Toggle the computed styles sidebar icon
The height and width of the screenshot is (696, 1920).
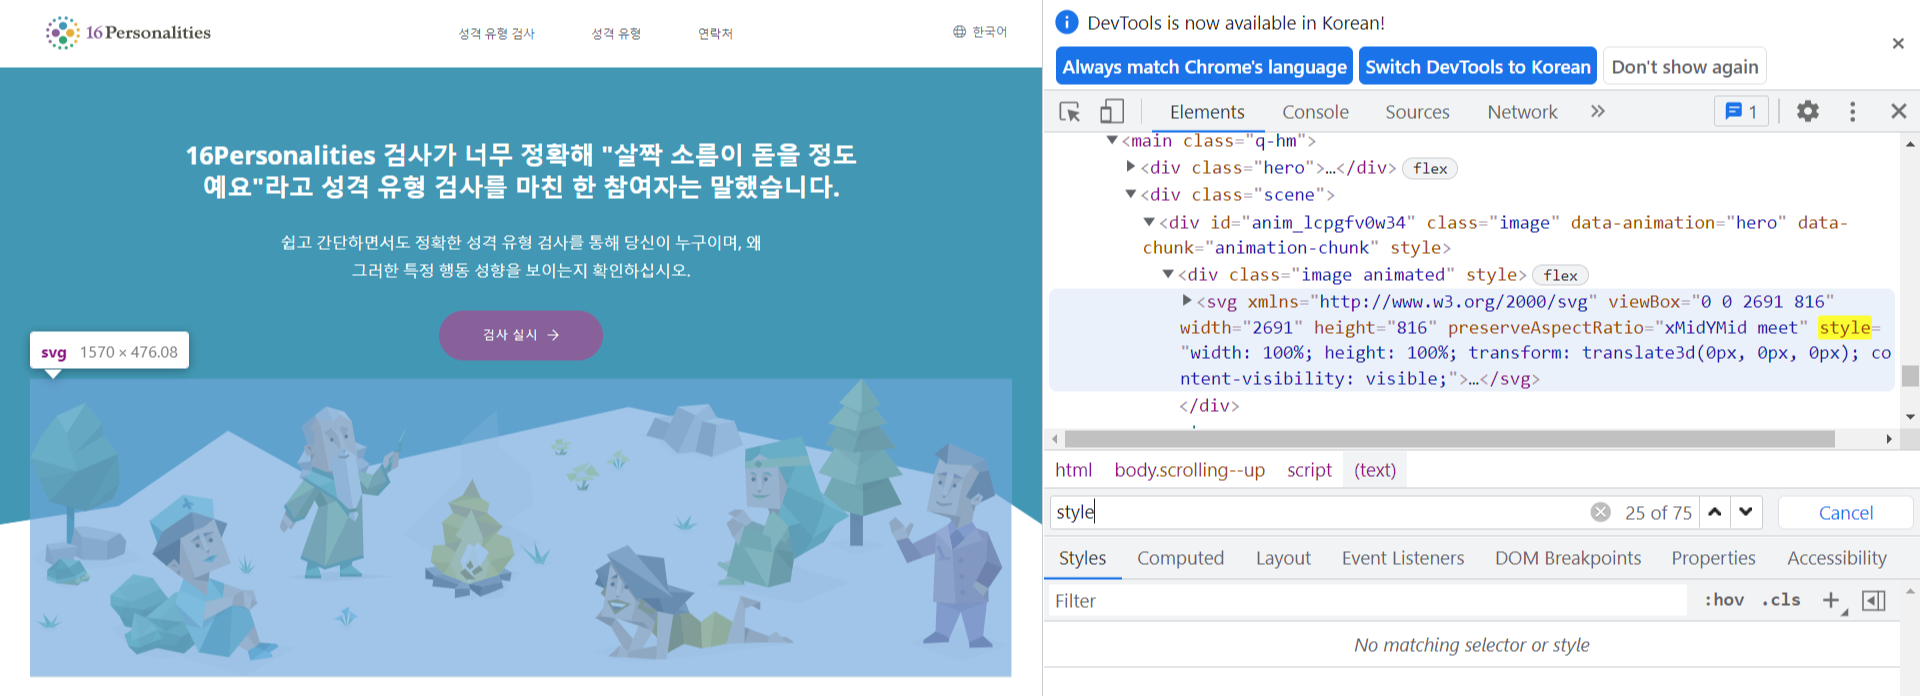pyautogui.click(x=1874, y=600)
